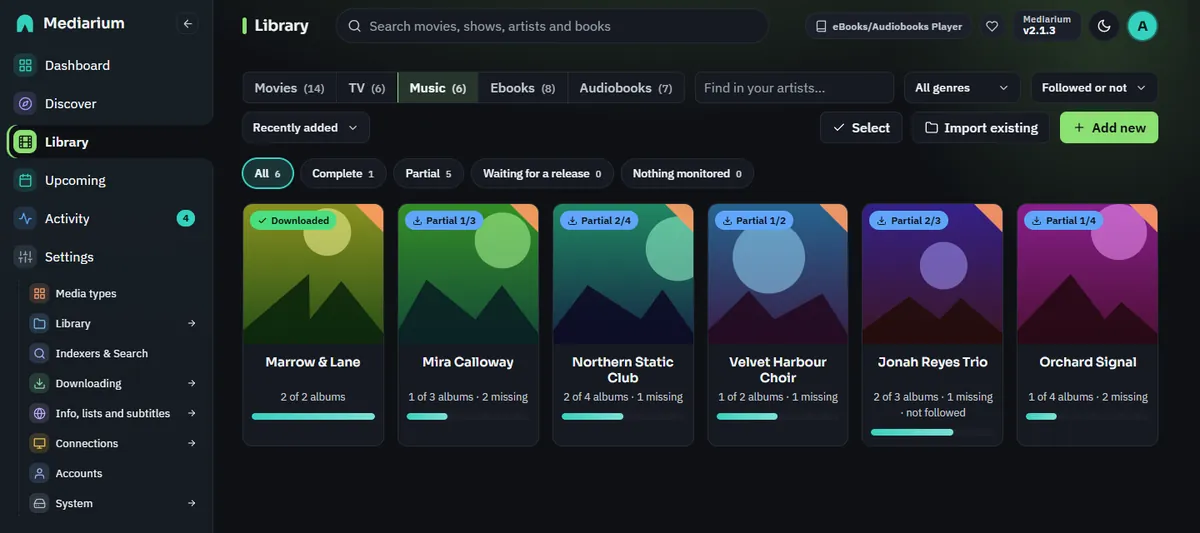Click the Mediarium v2.1.3 version label
1200x533 pixels.
(1047, 25)
